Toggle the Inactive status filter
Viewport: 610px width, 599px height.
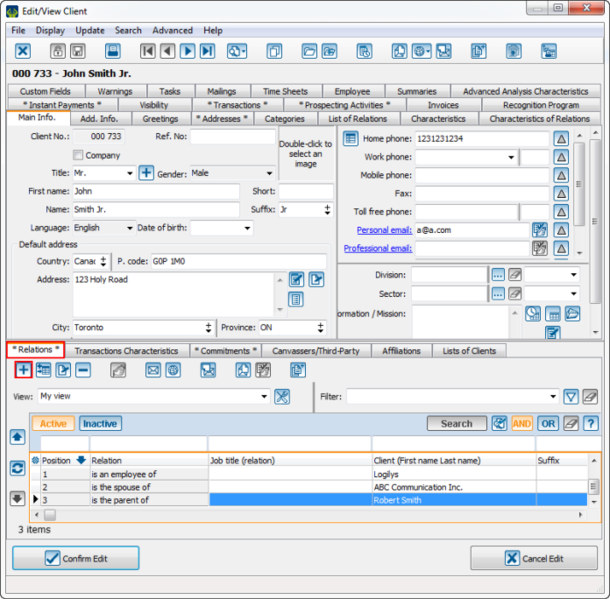click(x=100, y=423)
